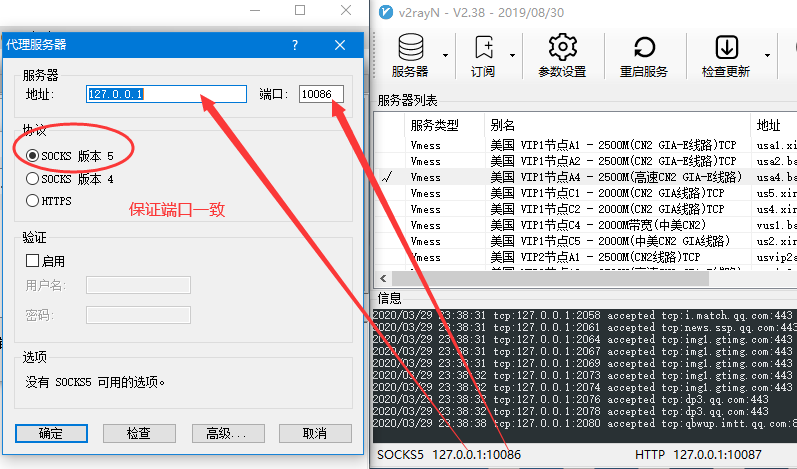Close the background window behind the dialog
The height and width of the screenshot is (469, 797).
point(346,10)
